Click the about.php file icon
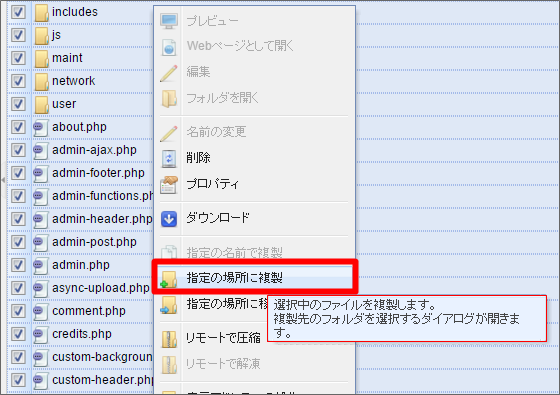The width and height of the screenshot is (560, 395). [40, 128]
